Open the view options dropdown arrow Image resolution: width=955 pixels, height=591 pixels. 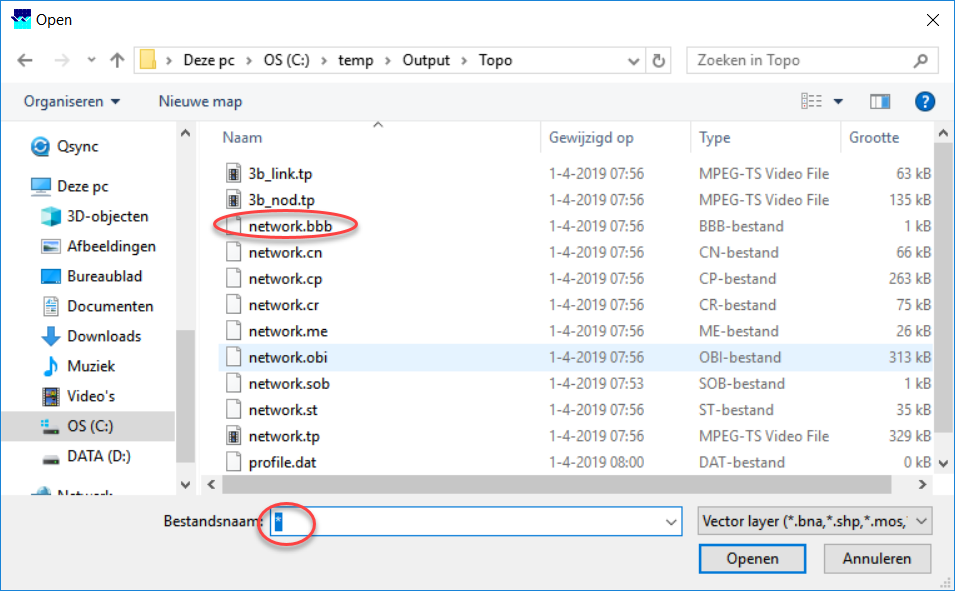tap(838, 101)
